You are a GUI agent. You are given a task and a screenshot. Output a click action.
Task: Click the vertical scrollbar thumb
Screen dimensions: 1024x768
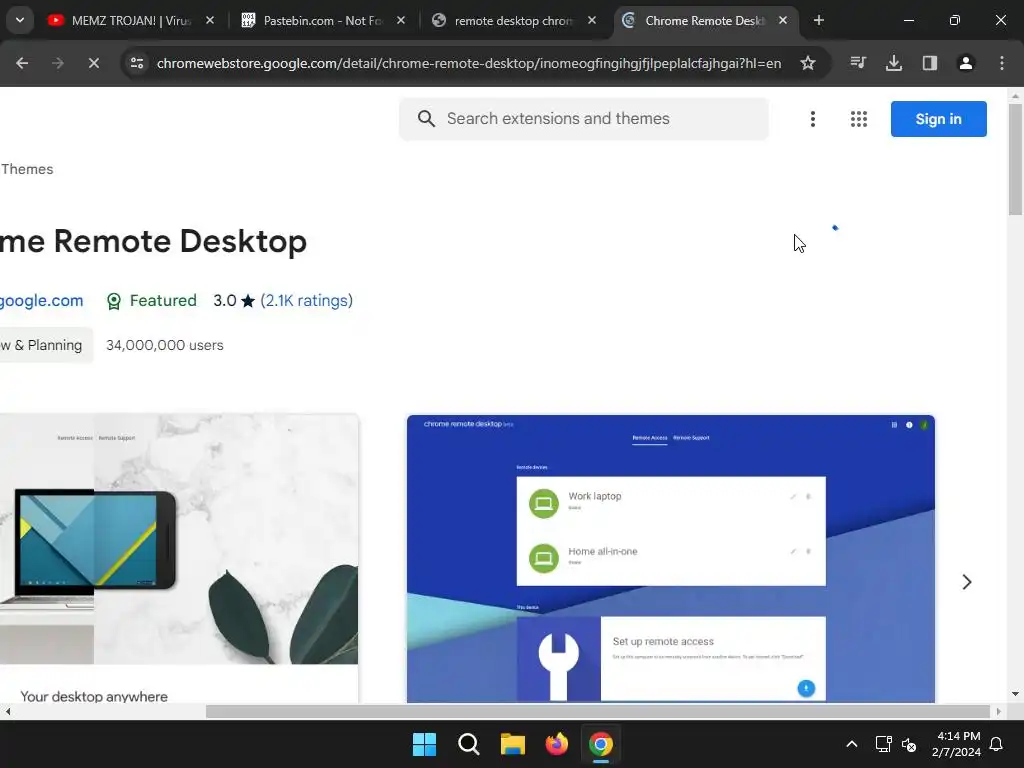[x=1015, y=159]
